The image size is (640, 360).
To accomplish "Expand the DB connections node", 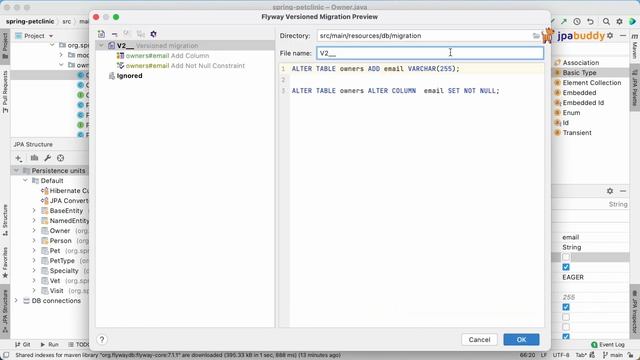I will [16, 300].
